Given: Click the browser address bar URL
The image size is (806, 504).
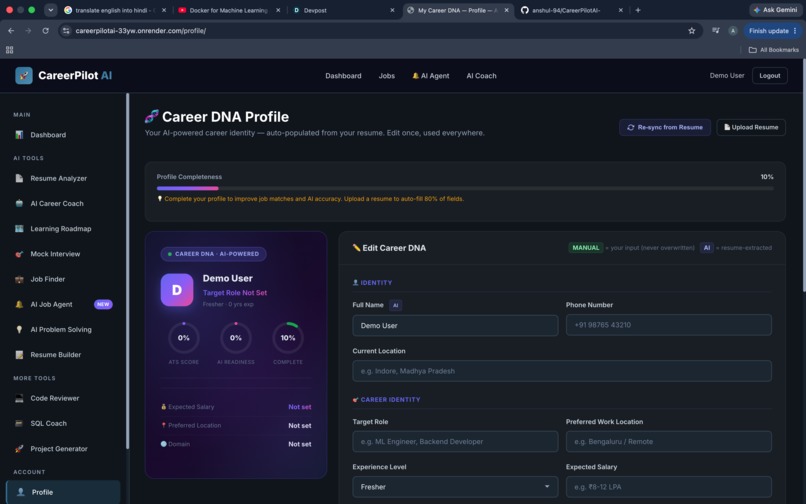Looking at the screenshot, I should pos(140,31).
